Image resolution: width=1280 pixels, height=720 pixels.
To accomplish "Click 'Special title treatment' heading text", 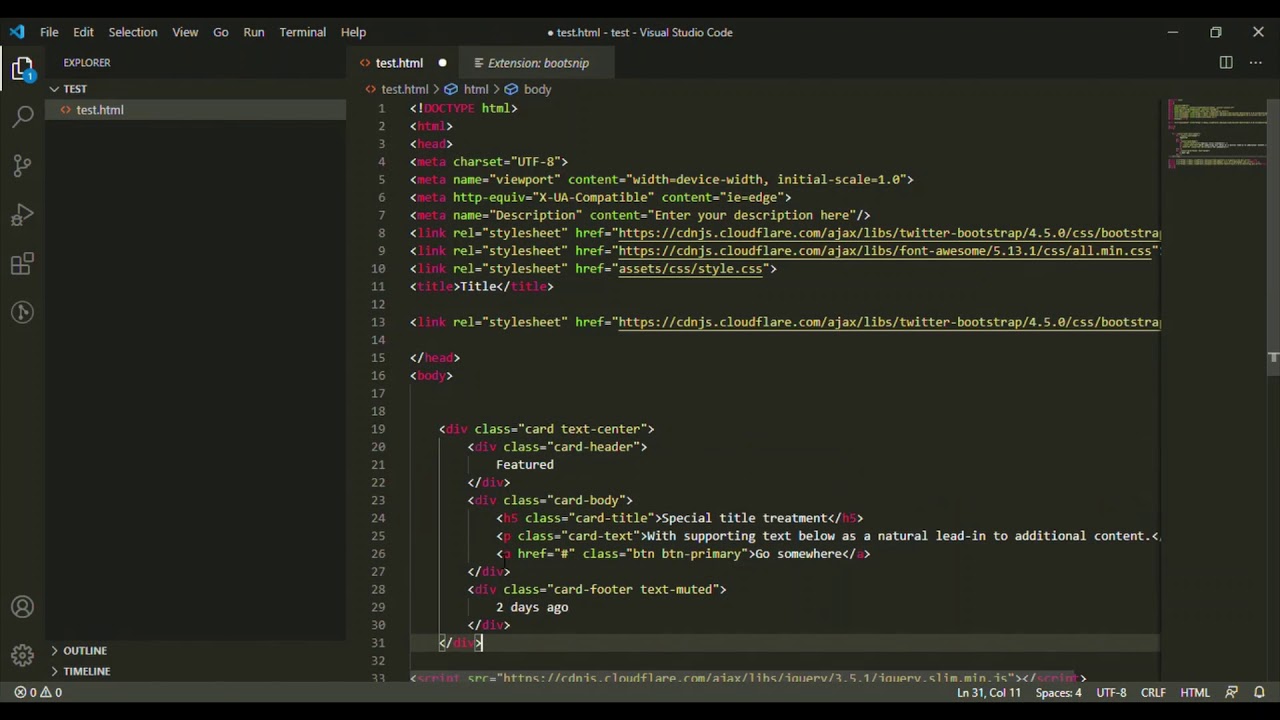I will click(745, 518).
